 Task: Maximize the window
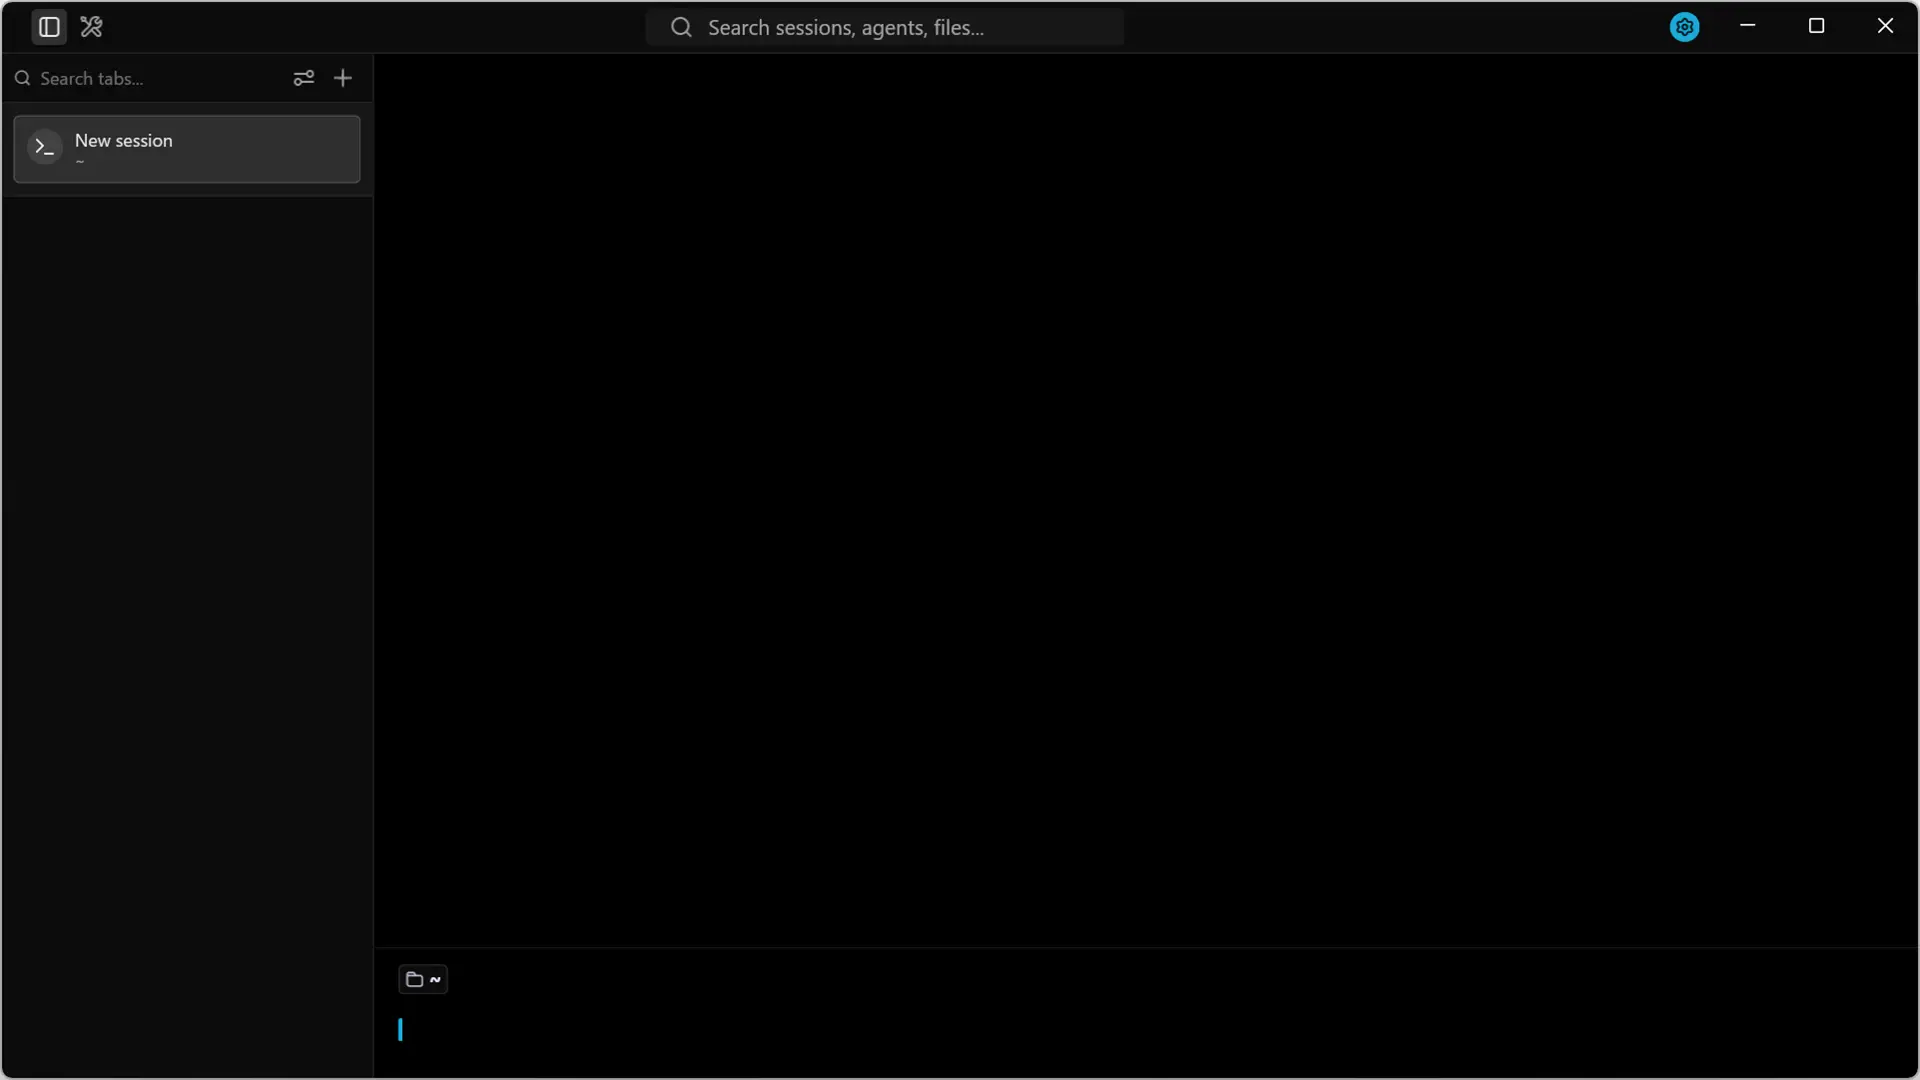coord(1817,26)
